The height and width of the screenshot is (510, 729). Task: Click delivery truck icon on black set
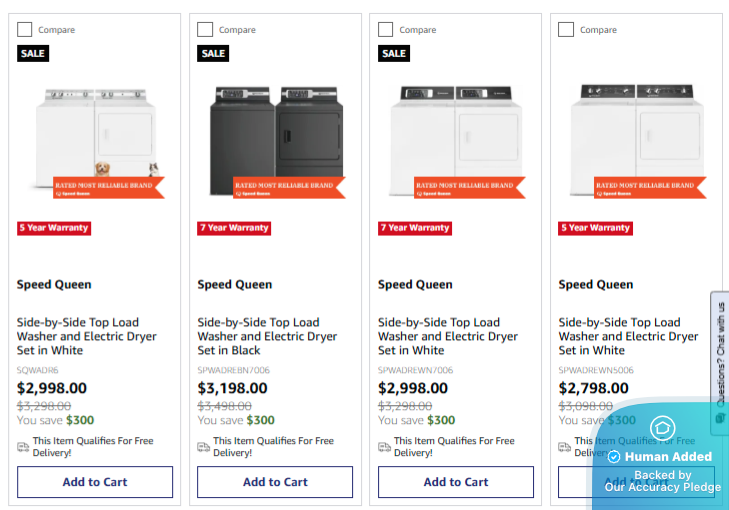point(203,447)
